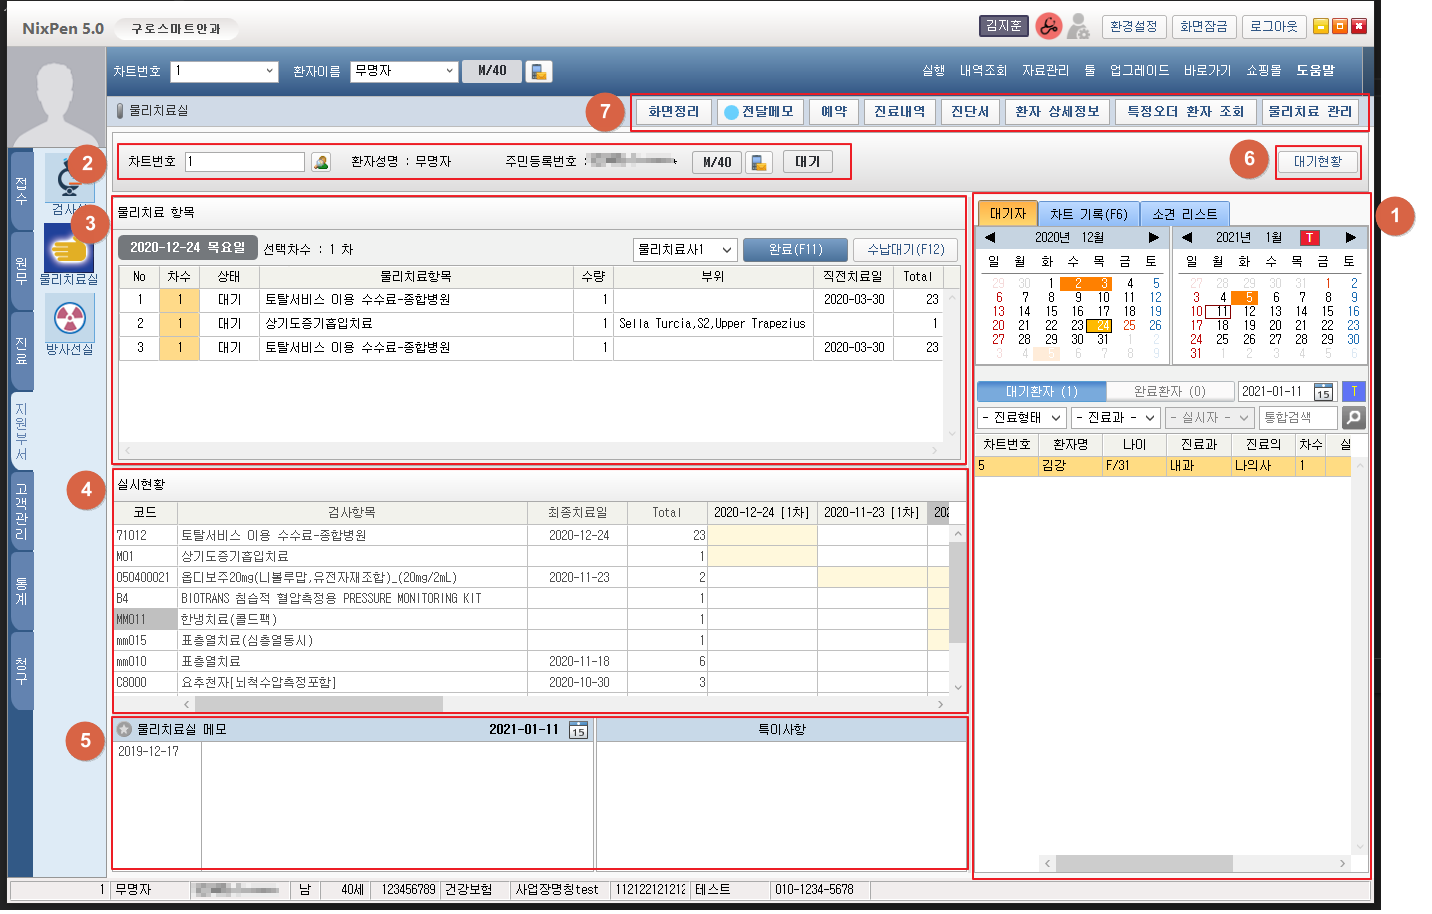This screenshot has height=914, width=1432.
Task: Switch to the 대기환자 (1) list toggle
Action: pyautogui.click(x=1041, y=392)
